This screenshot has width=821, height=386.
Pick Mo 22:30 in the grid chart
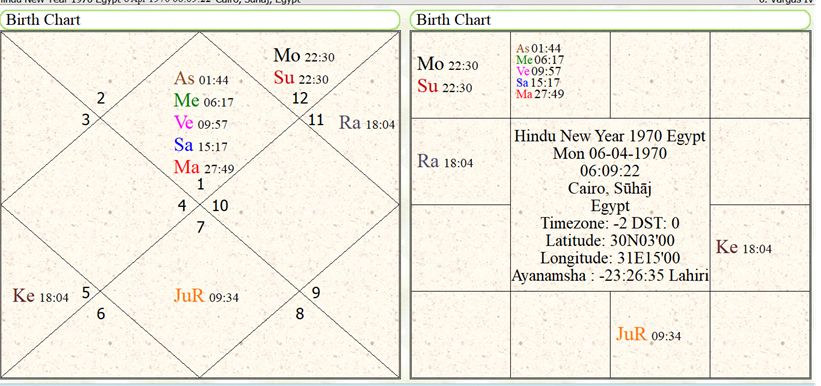click(x=448, y=64)
